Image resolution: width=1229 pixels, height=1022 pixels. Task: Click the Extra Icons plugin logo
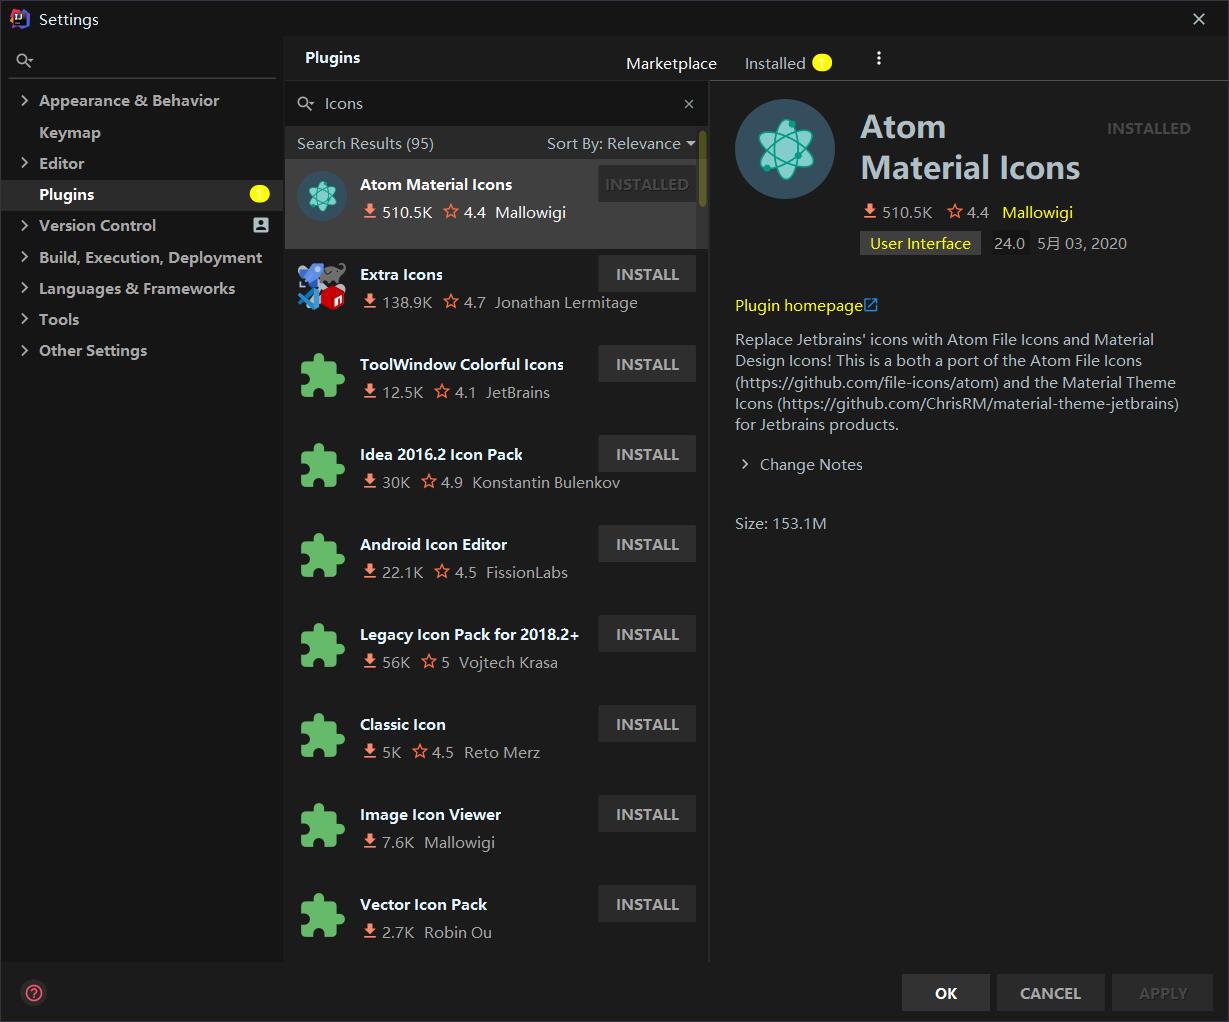[x=321, y=287]
